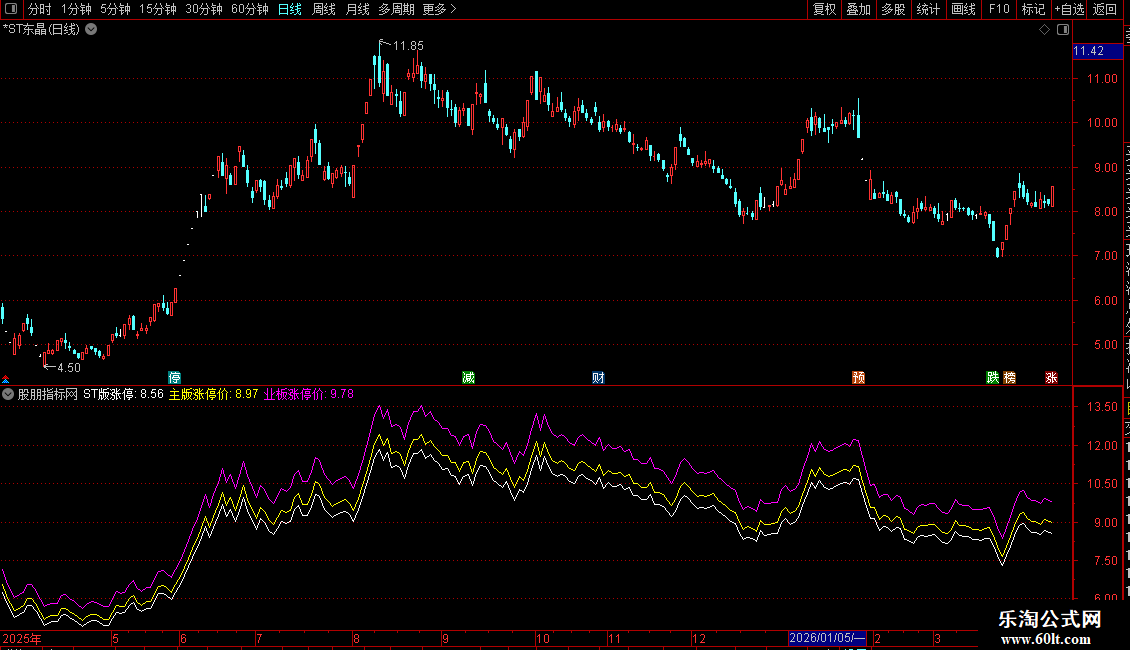Switch to 月线 monthly chart
Image resolution: width=1130 pixels, height=650 pixels.
click(357, 9)
